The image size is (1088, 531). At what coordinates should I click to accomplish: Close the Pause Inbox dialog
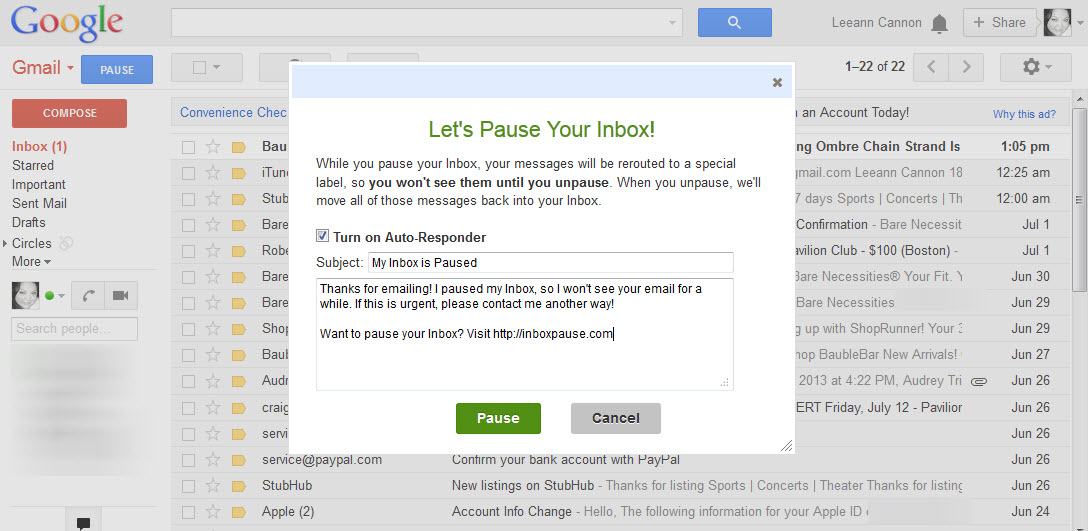click(777, 83)
